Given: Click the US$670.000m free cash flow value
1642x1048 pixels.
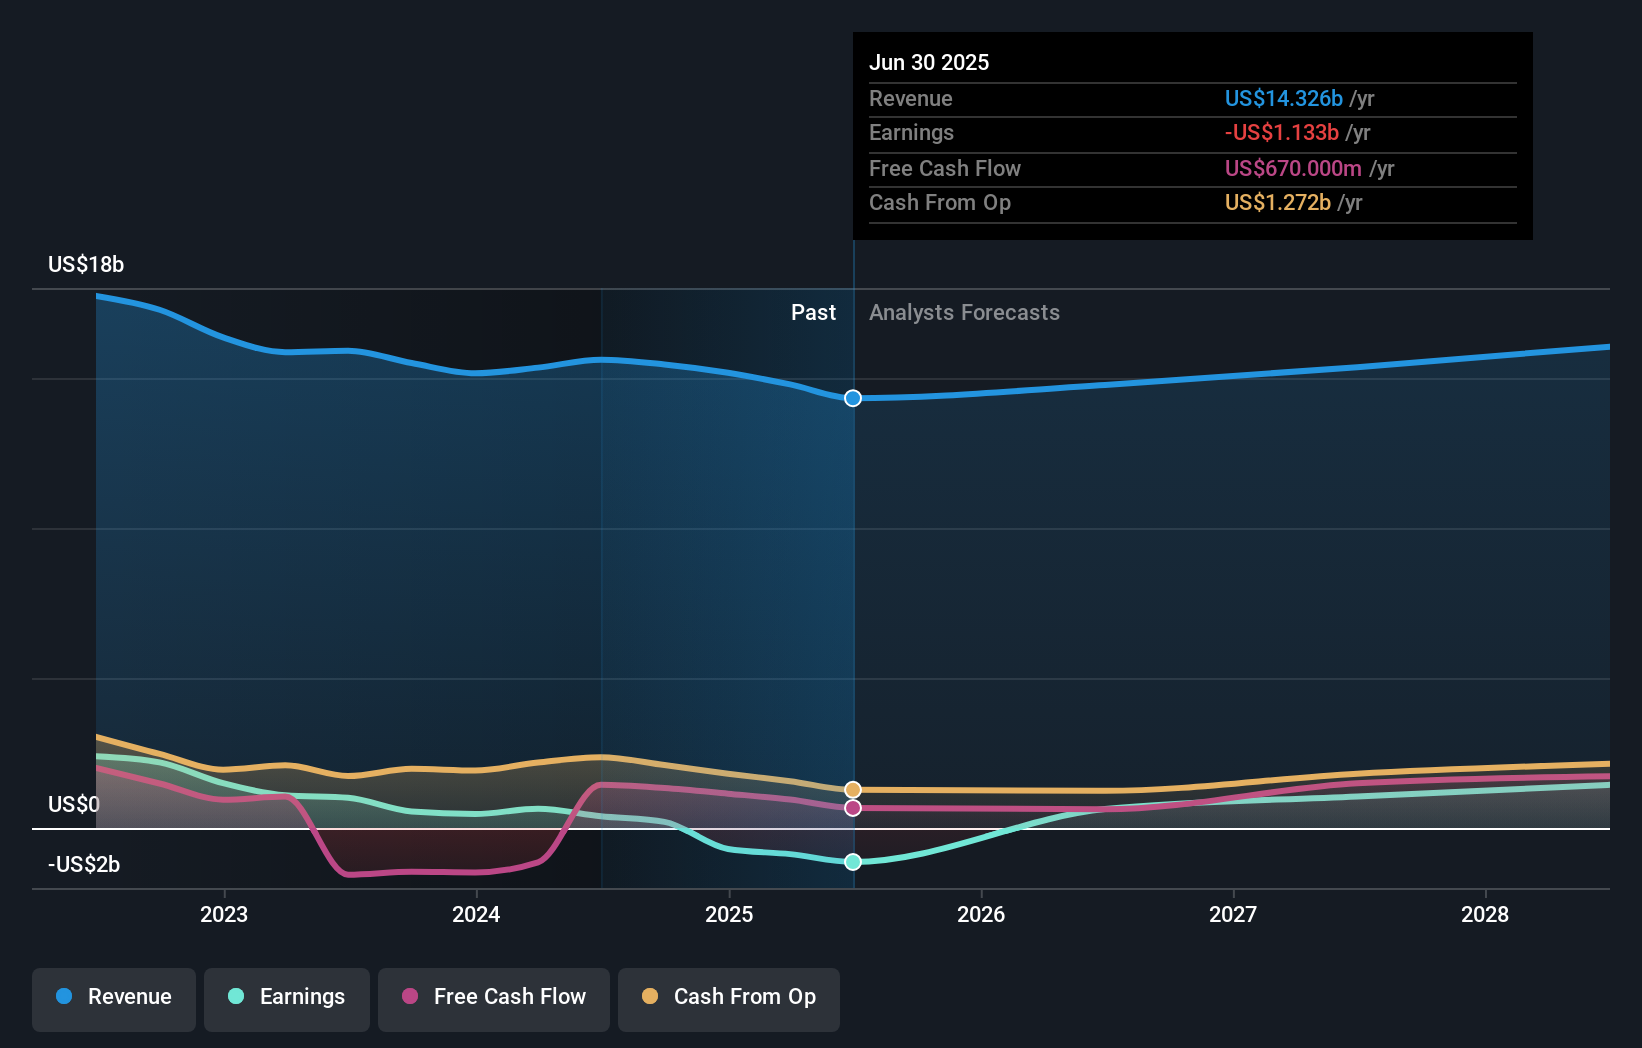Looking at the screenshot, I should (1293, 168).
